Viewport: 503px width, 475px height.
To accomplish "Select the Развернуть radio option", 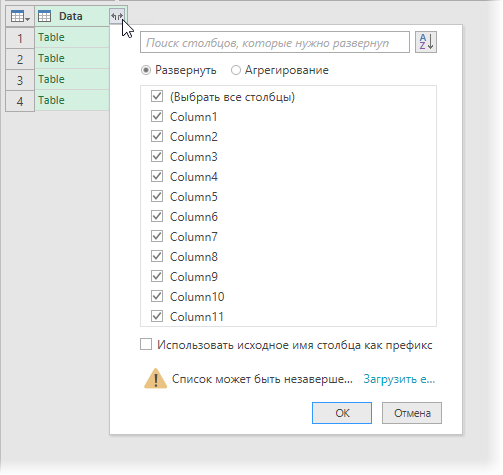I will pos(146,70).
